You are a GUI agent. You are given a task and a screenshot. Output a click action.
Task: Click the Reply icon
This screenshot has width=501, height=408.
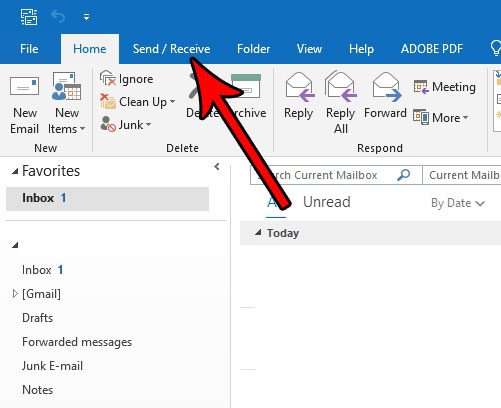click(300, 87)
